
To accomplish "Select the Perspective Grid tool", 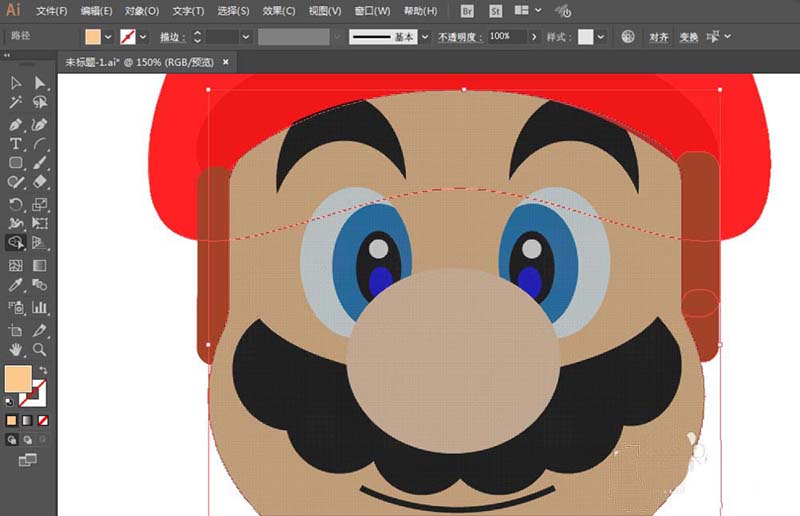I will [39, 242].
